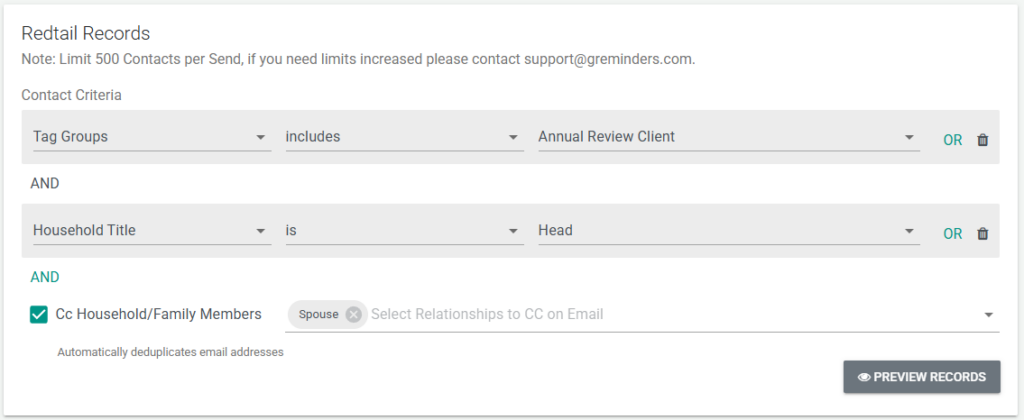Click the Spouse chip label
This screenshot has width=1024, height=420.
(x=319, y=314)
